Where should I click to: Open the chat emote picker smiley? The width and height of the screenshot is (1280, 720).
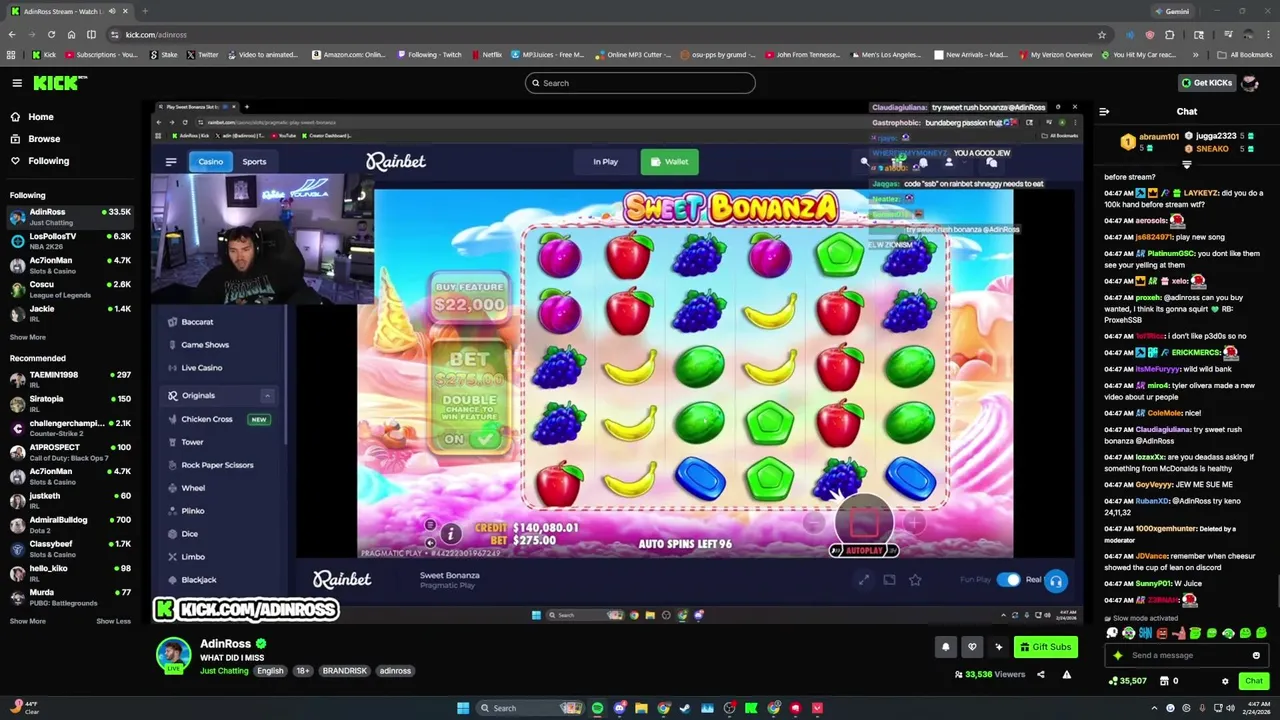click(1256, 656)
